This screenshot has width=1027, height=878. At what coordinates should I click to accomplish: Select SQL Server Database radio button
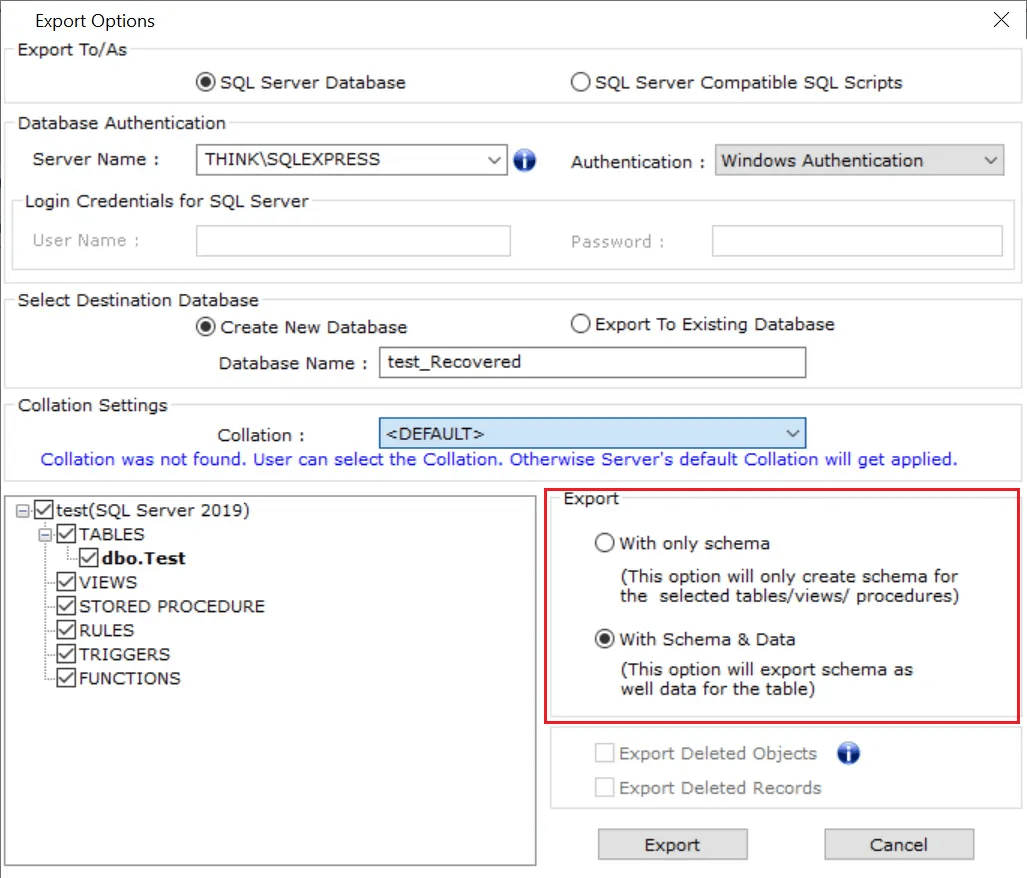click(206, 83)
